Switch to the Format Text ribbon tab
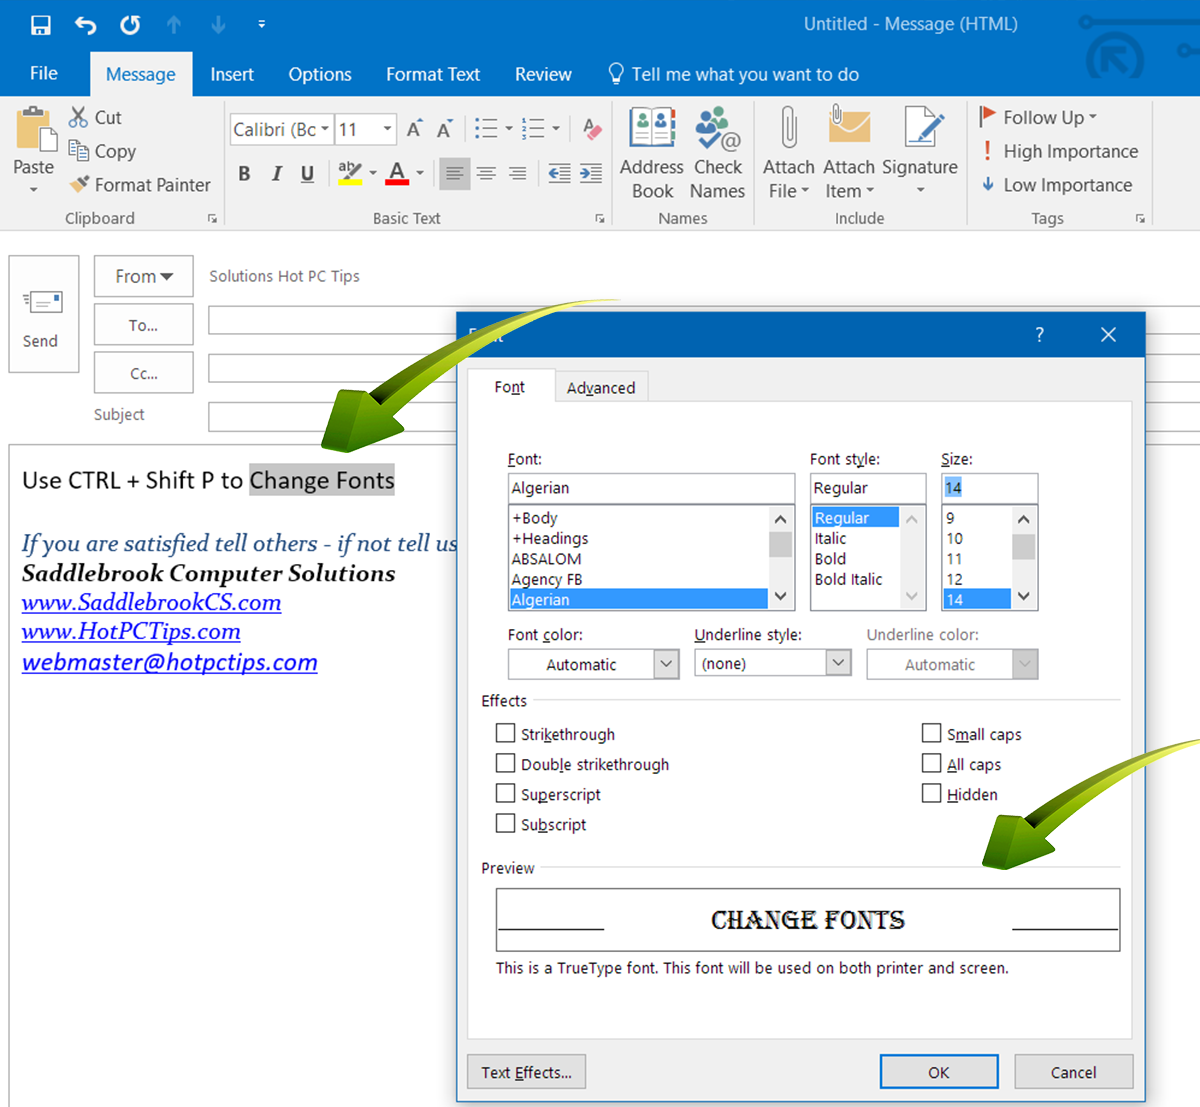1200x1107 pixels. tap(433, 74)
